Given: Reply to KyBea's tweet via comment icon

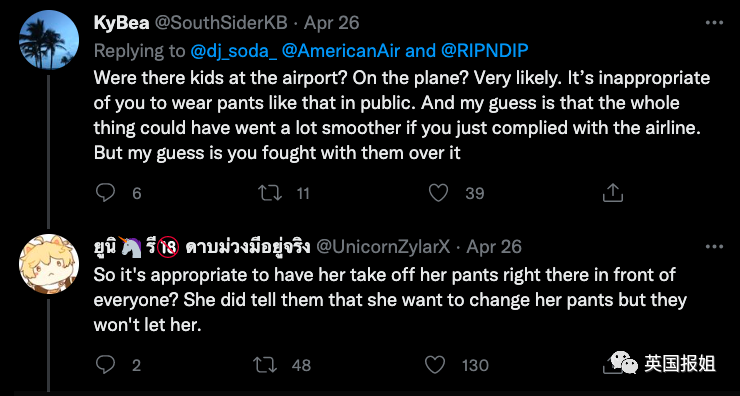Looking at the screenshot, I should (x=105, y=193).
